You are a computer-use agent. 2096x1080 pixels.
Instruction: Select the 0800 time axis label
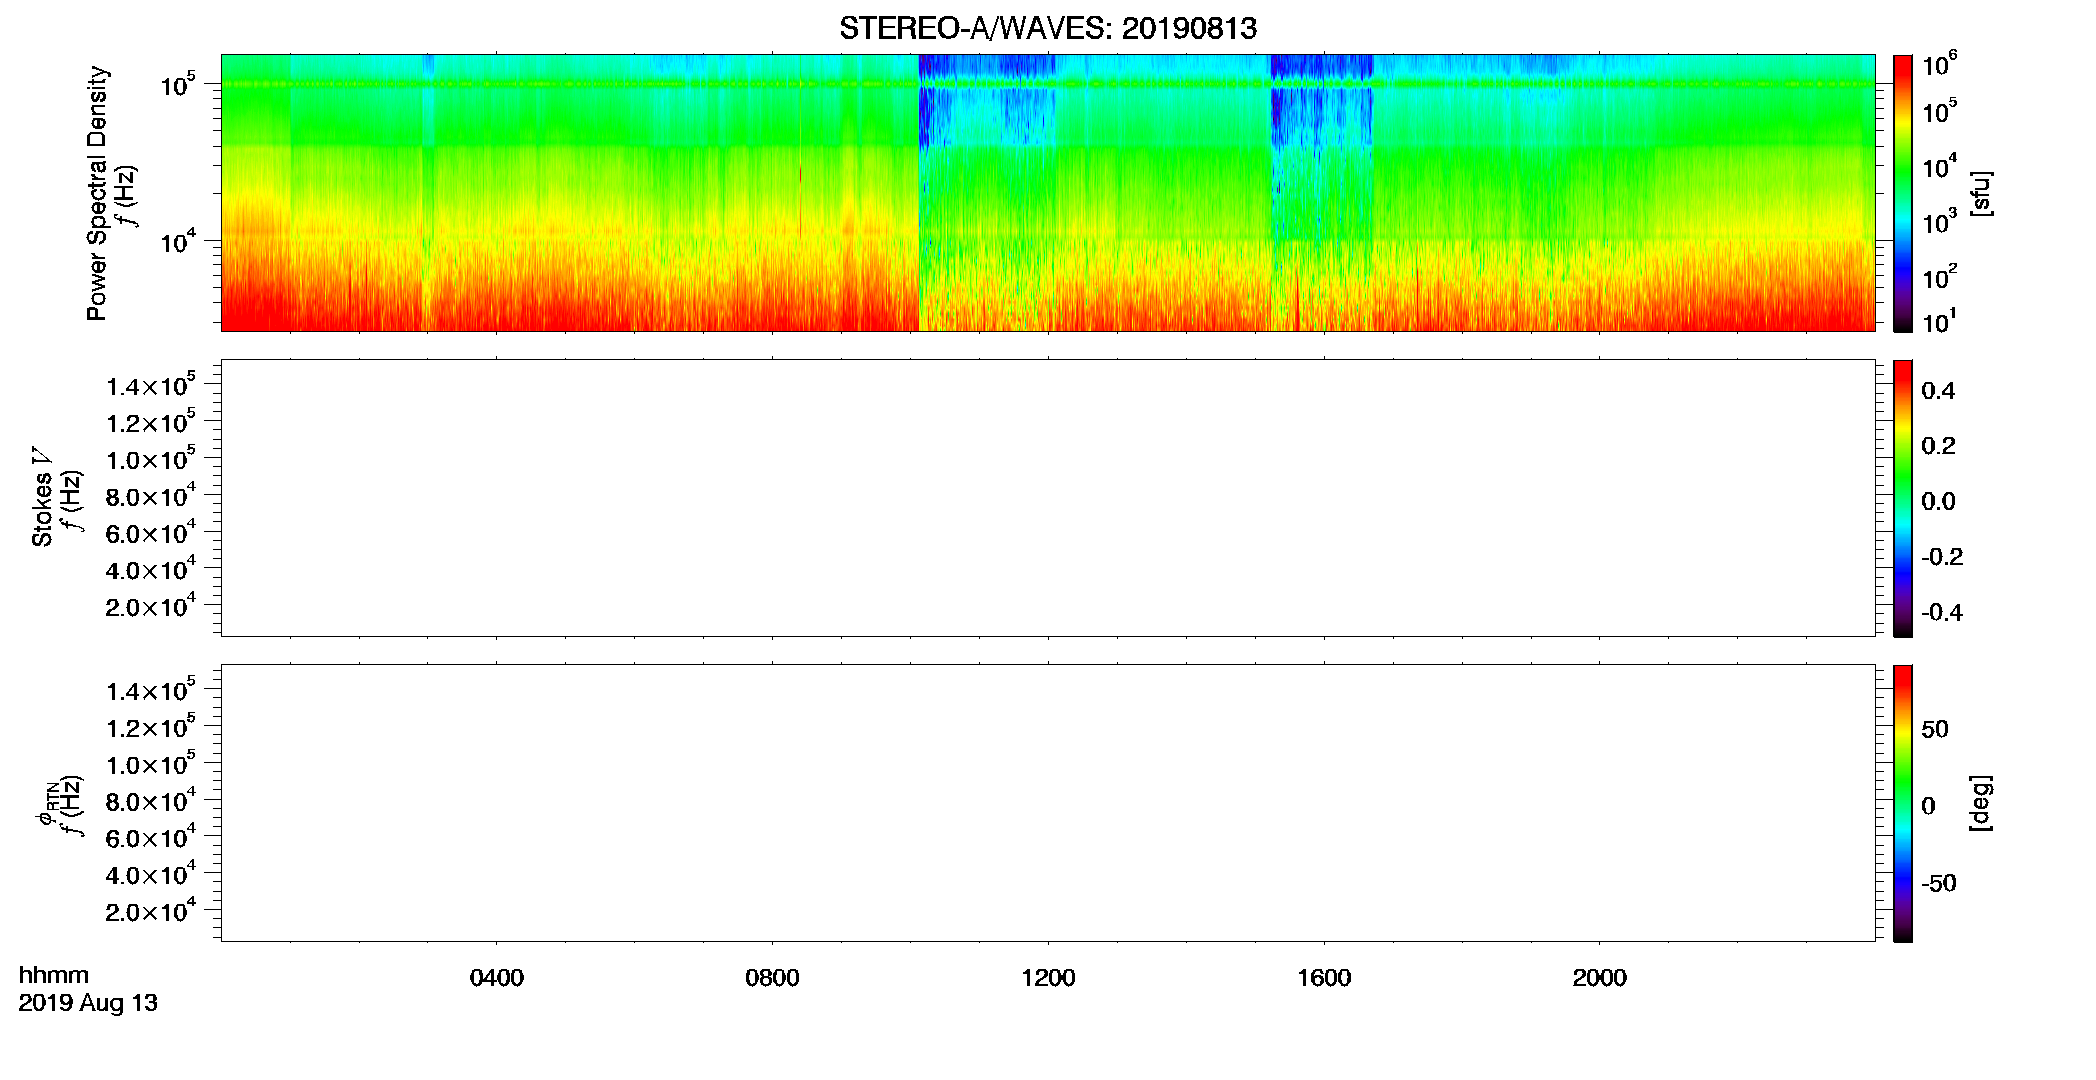(x=772, y=978)
